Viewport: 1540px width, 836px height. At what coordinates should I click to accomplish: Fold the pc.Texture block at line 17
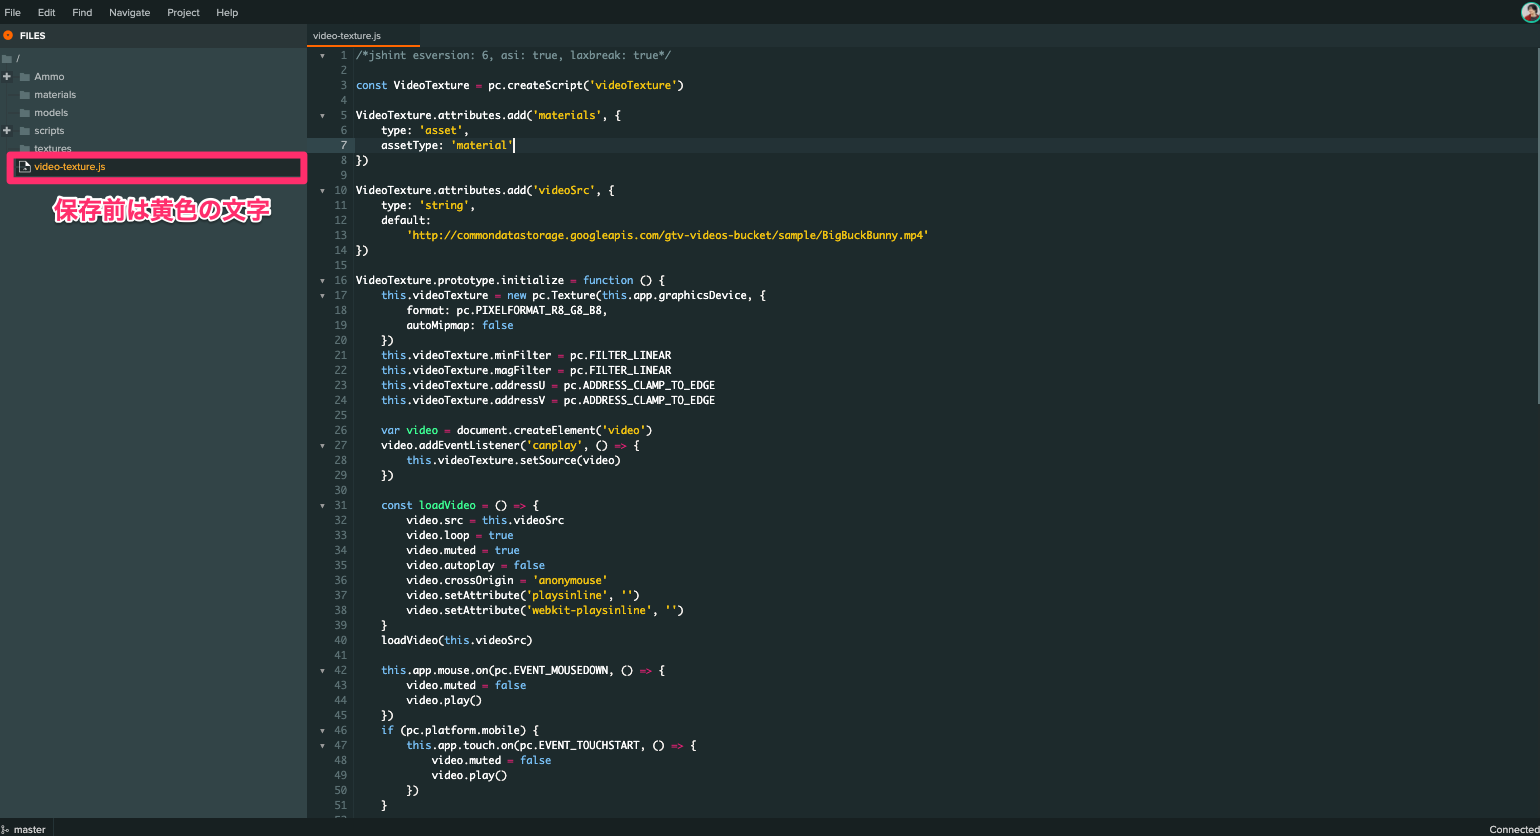tap(322, 296)
